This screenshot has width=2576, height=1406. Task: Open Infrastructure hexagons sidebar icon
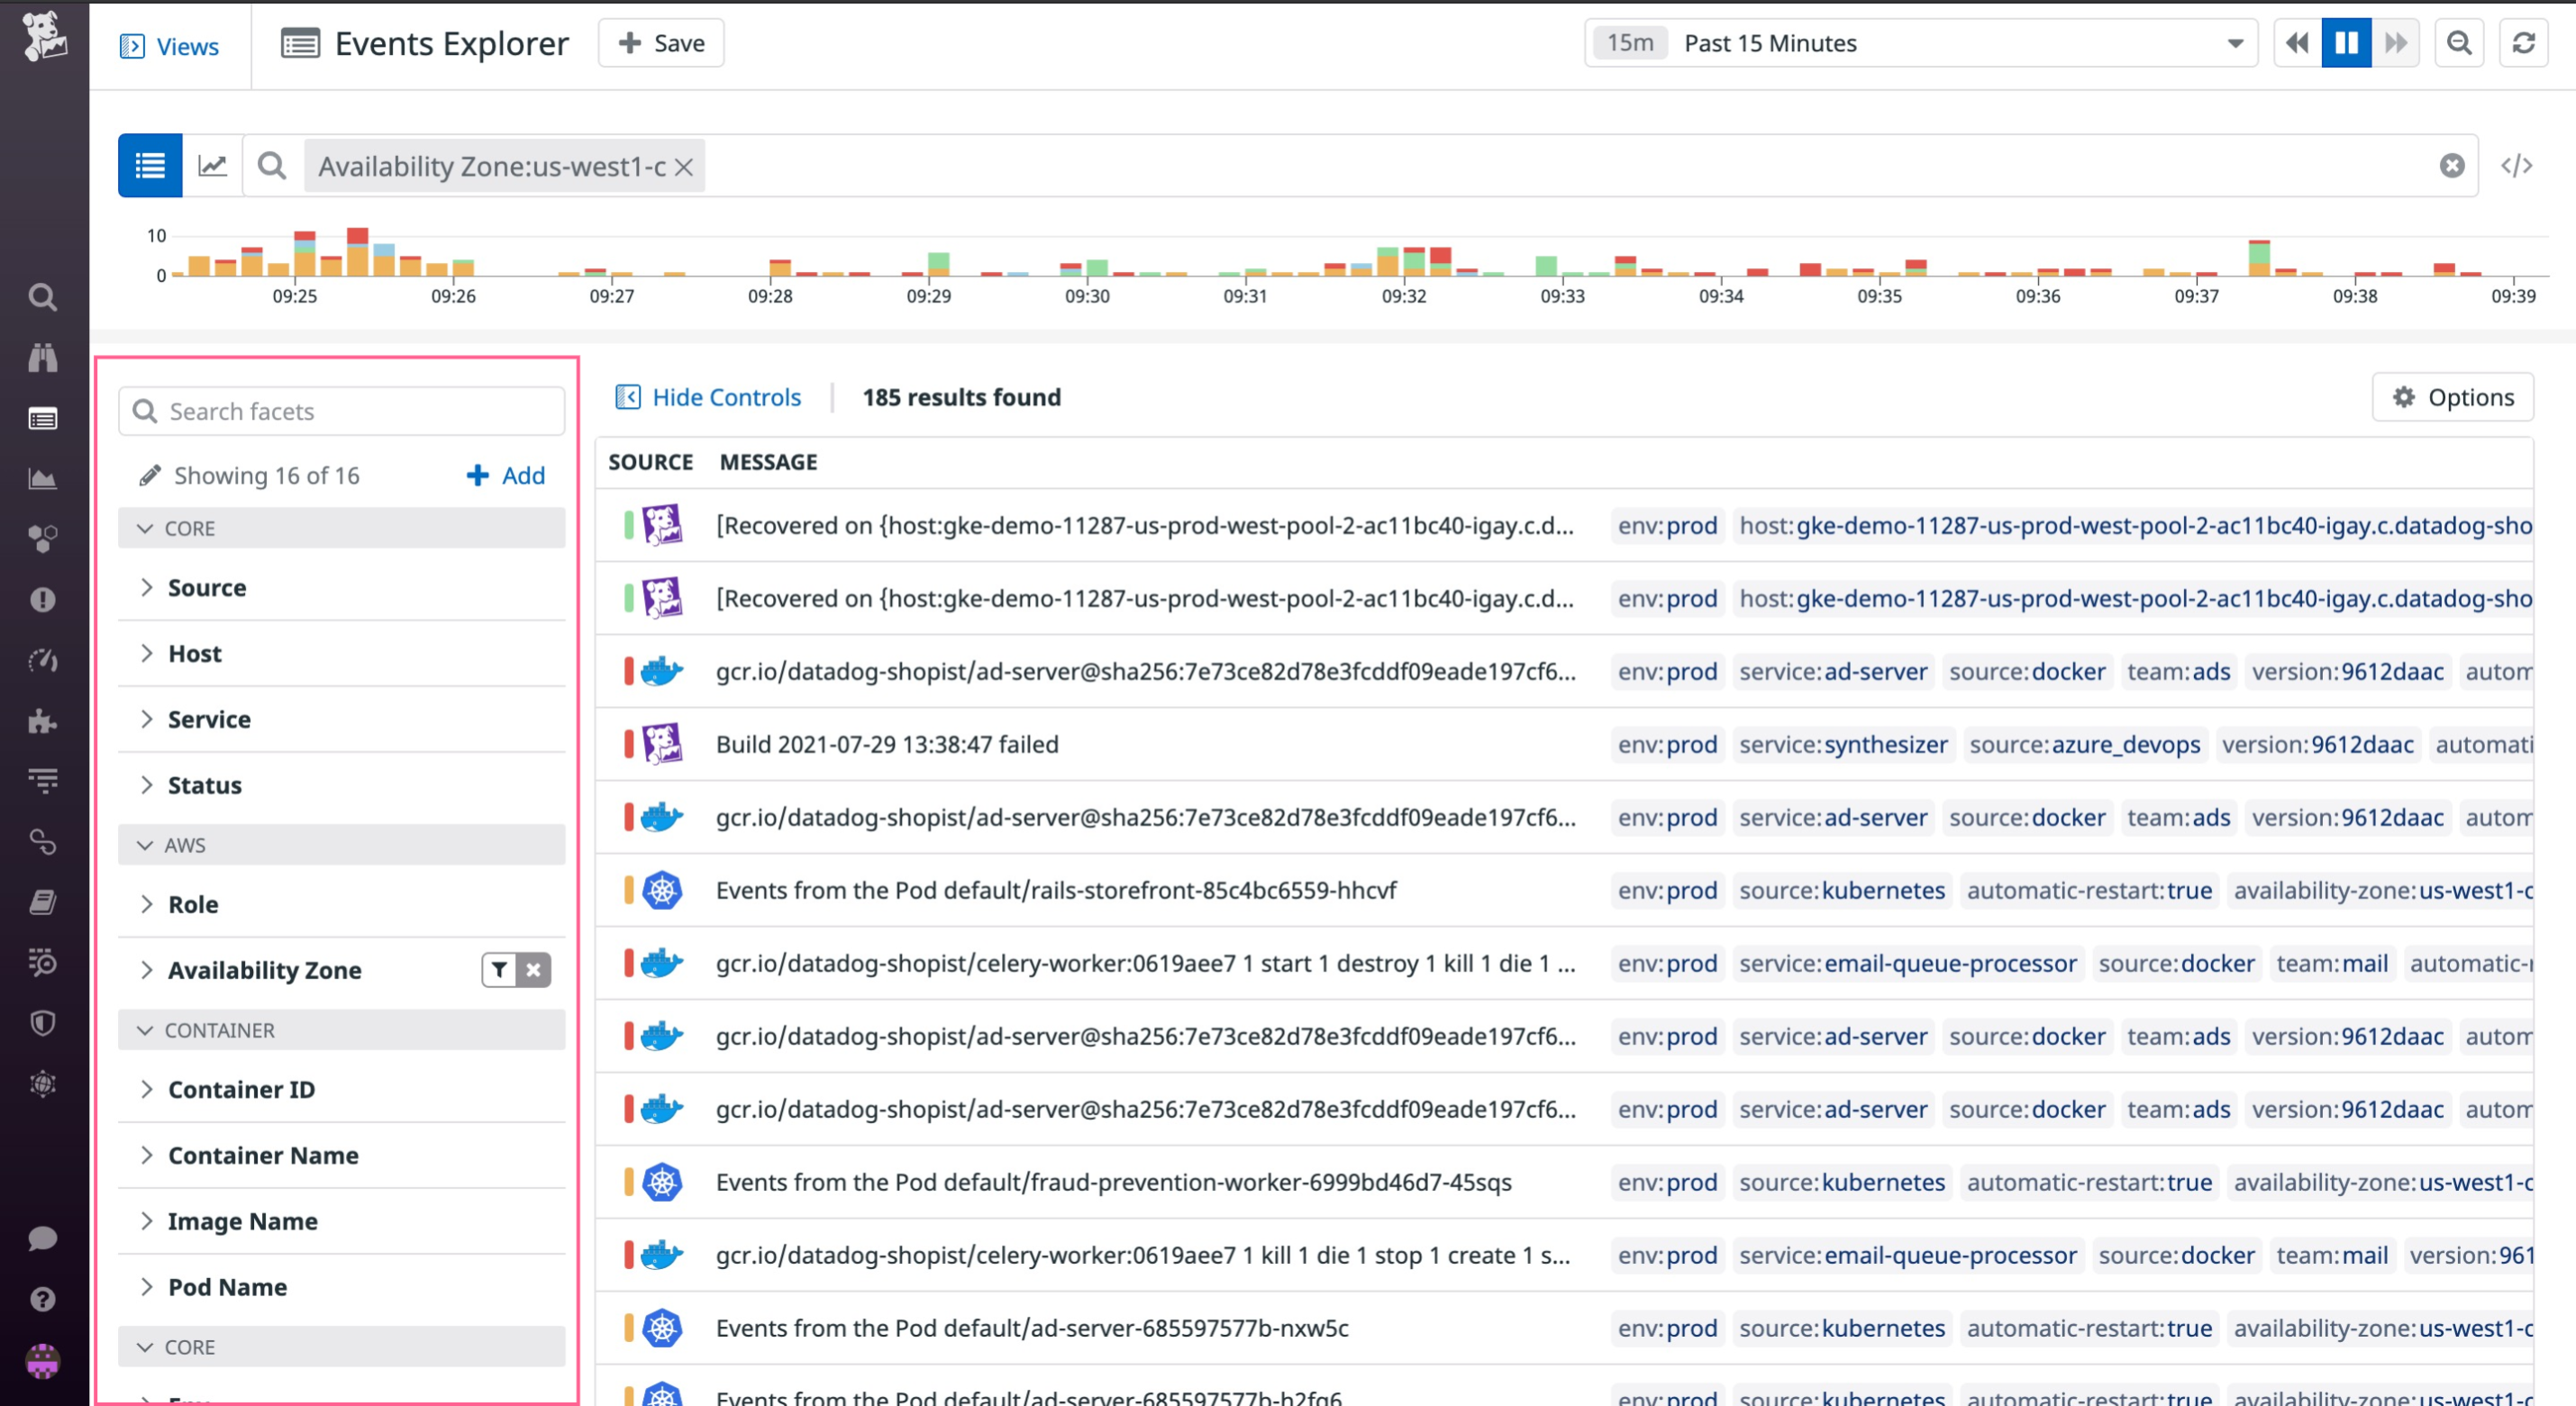43,539
